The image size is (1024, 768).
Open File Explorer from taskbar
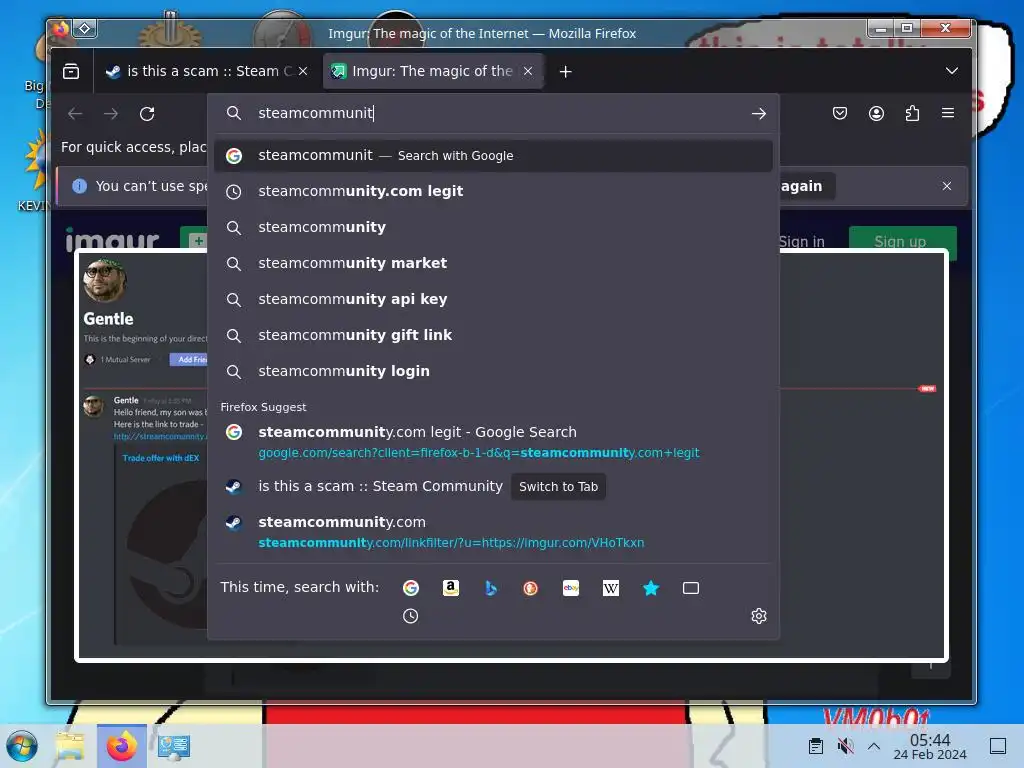click(x=70, y=746)
